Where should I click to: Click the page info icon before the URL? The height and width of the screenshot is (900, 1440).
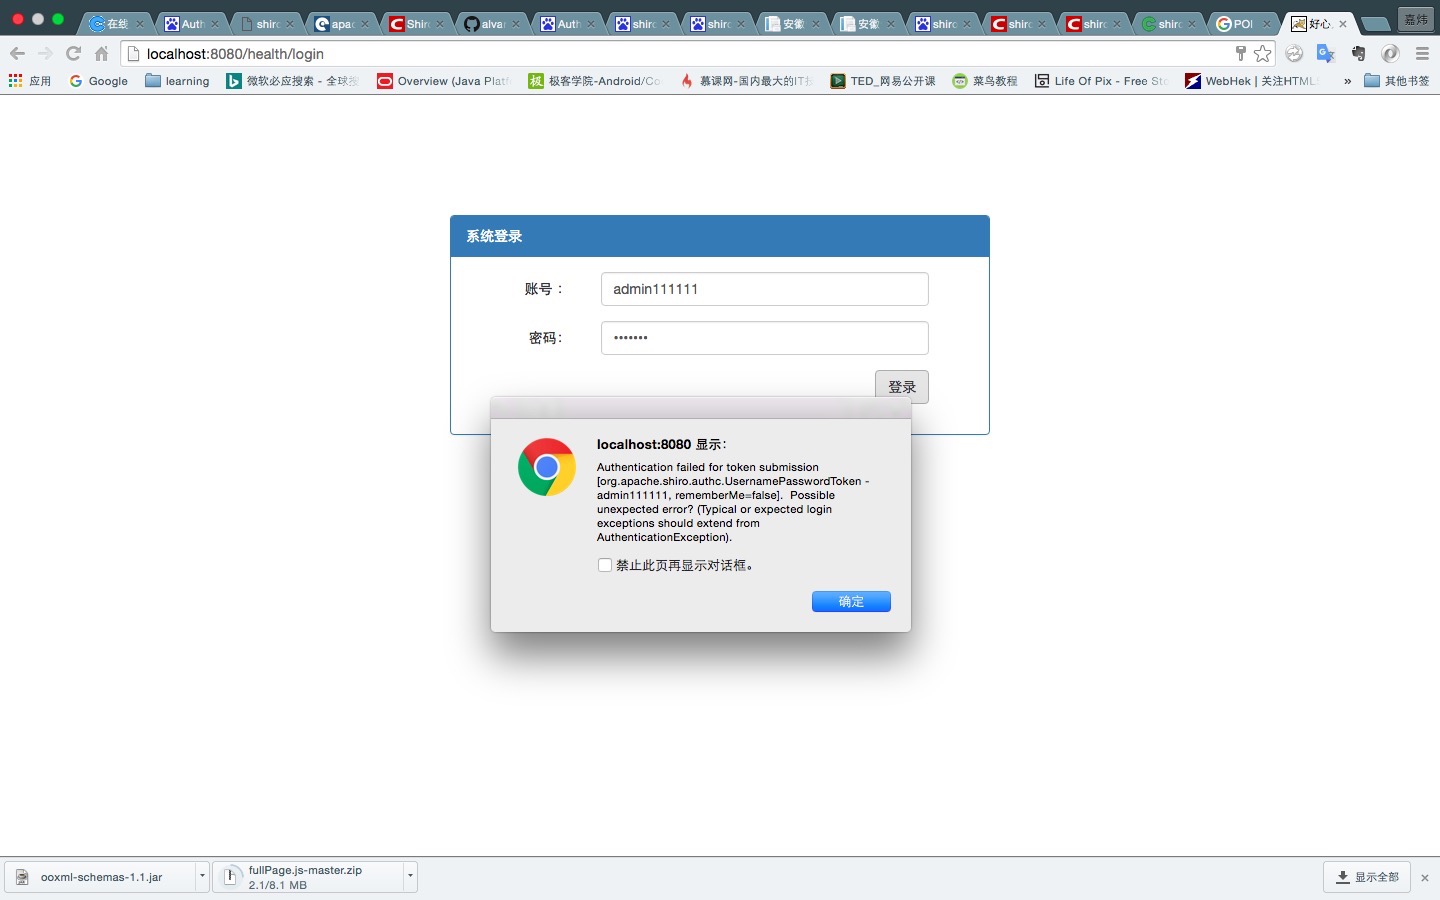point(134,54)
